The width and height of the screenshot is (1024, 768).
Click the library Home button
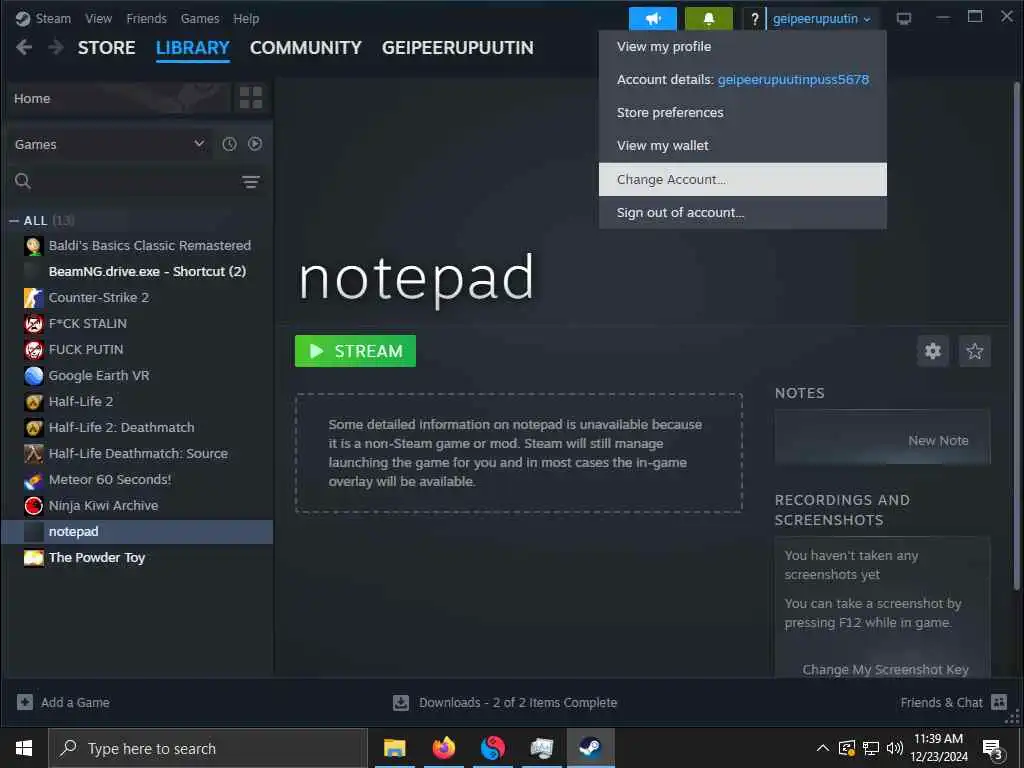pyautogui.click(x=119, y=98)
